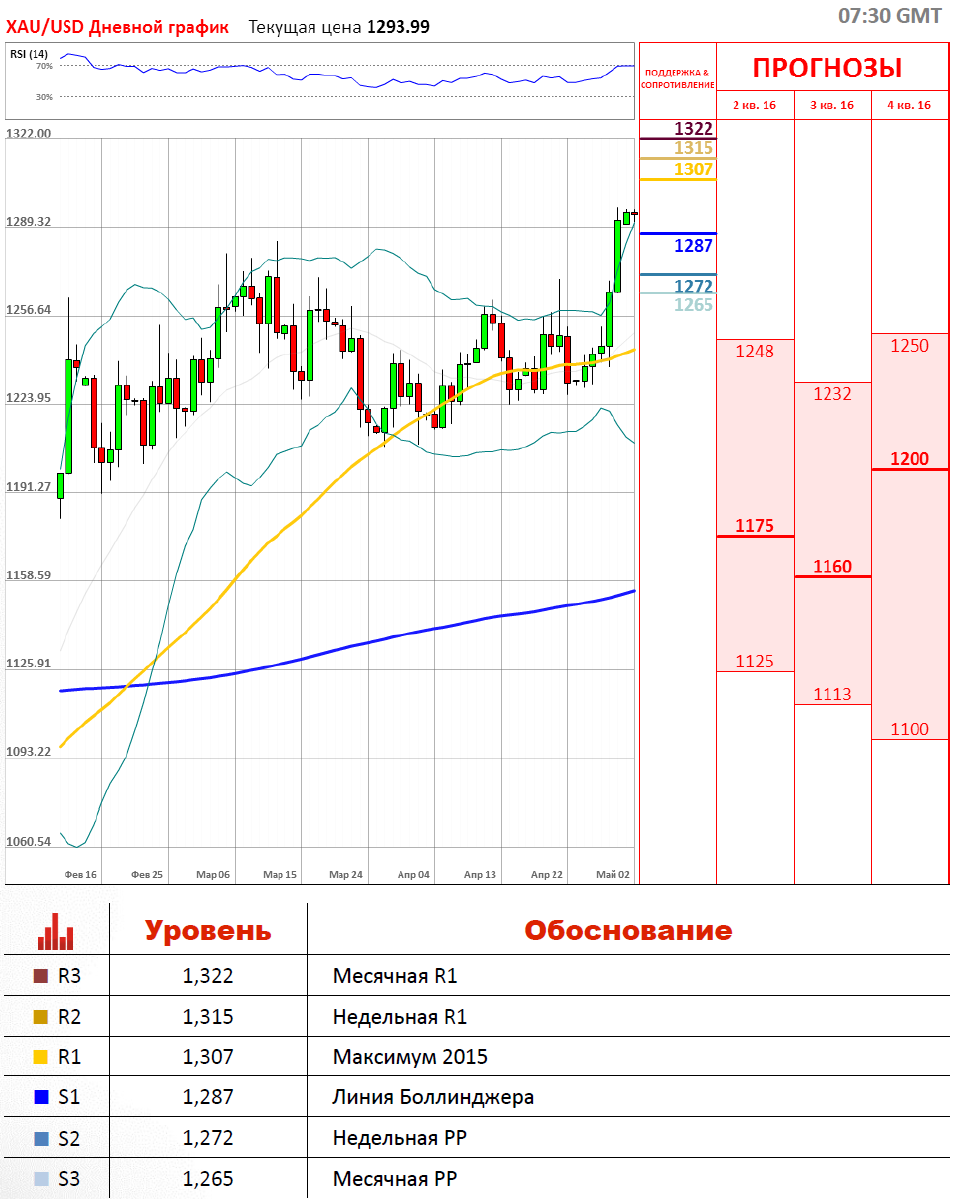
Task: Click the bold 1175 forecast value
Action: (754, 526)
